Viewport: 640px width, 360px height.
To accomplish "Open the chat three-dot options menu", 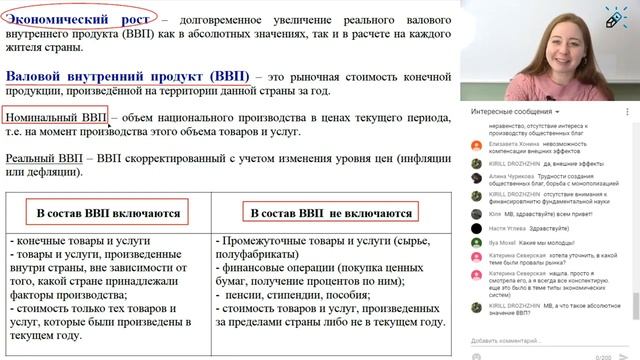I will coord(627,111).
